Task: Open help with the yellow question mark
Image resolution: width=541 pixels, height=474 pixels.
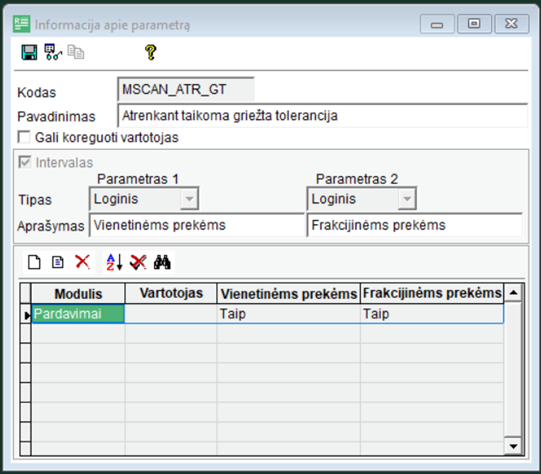Action: pyautogui.click(x=150, y=52)
